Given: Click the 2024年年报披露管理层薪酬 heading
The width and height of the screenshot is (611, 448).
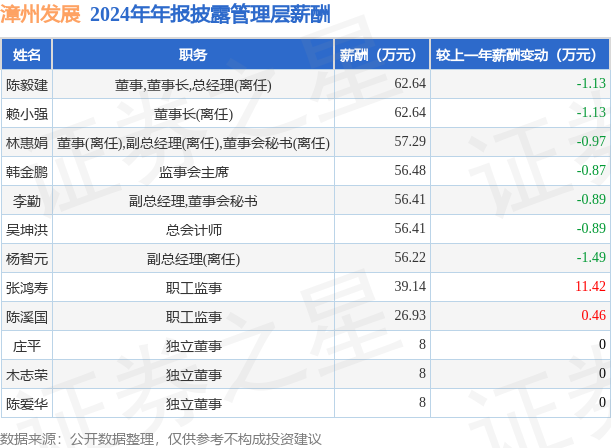Looking at the screenshot, I should (x=210, y=14).
